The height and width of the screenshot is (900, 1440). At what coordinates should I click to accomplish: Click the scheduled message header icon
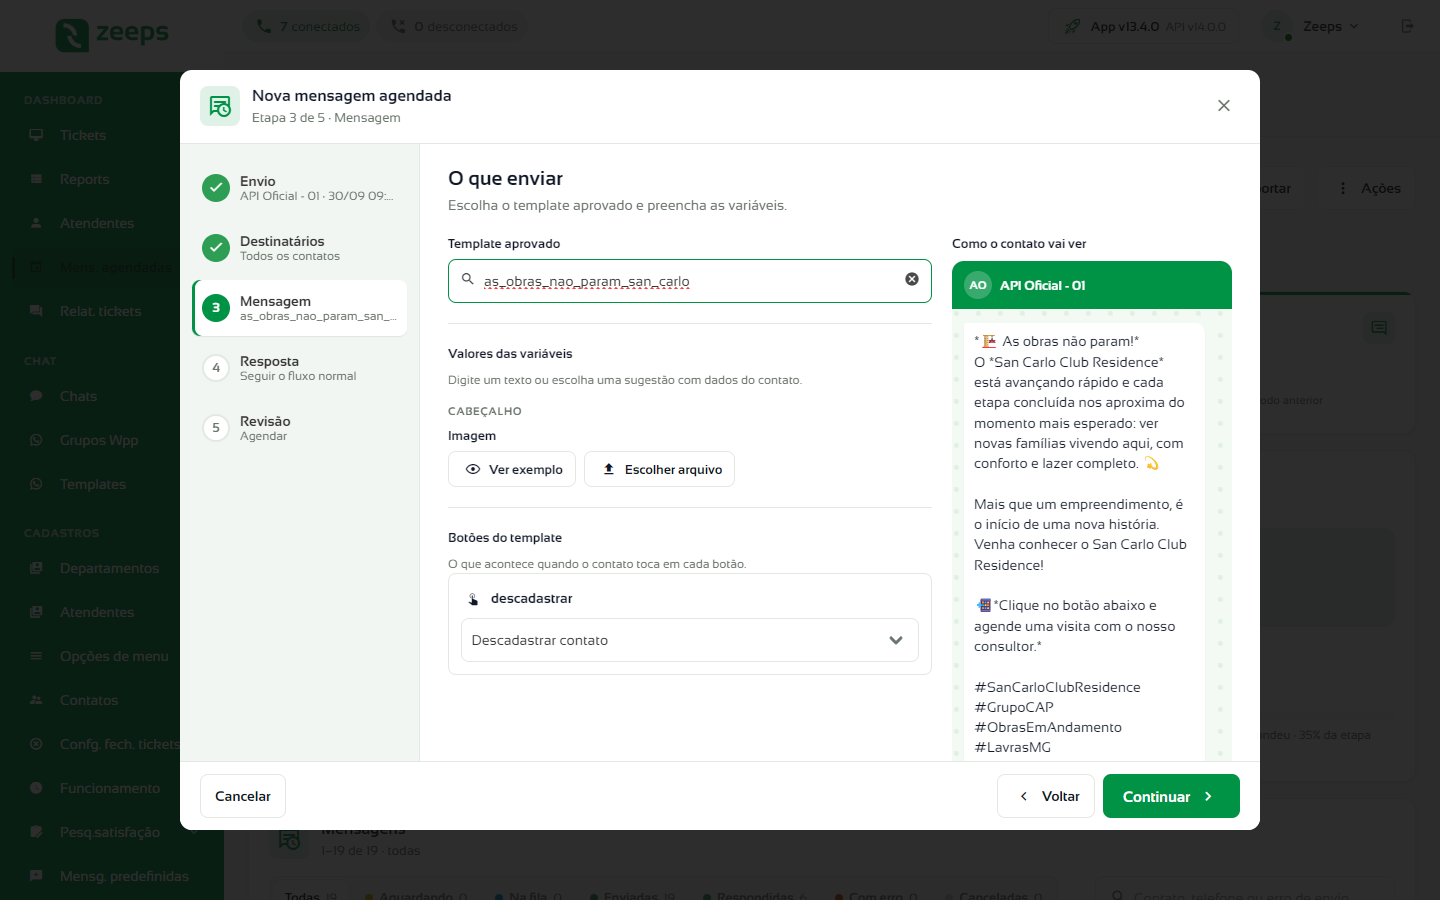pos(220,106)
